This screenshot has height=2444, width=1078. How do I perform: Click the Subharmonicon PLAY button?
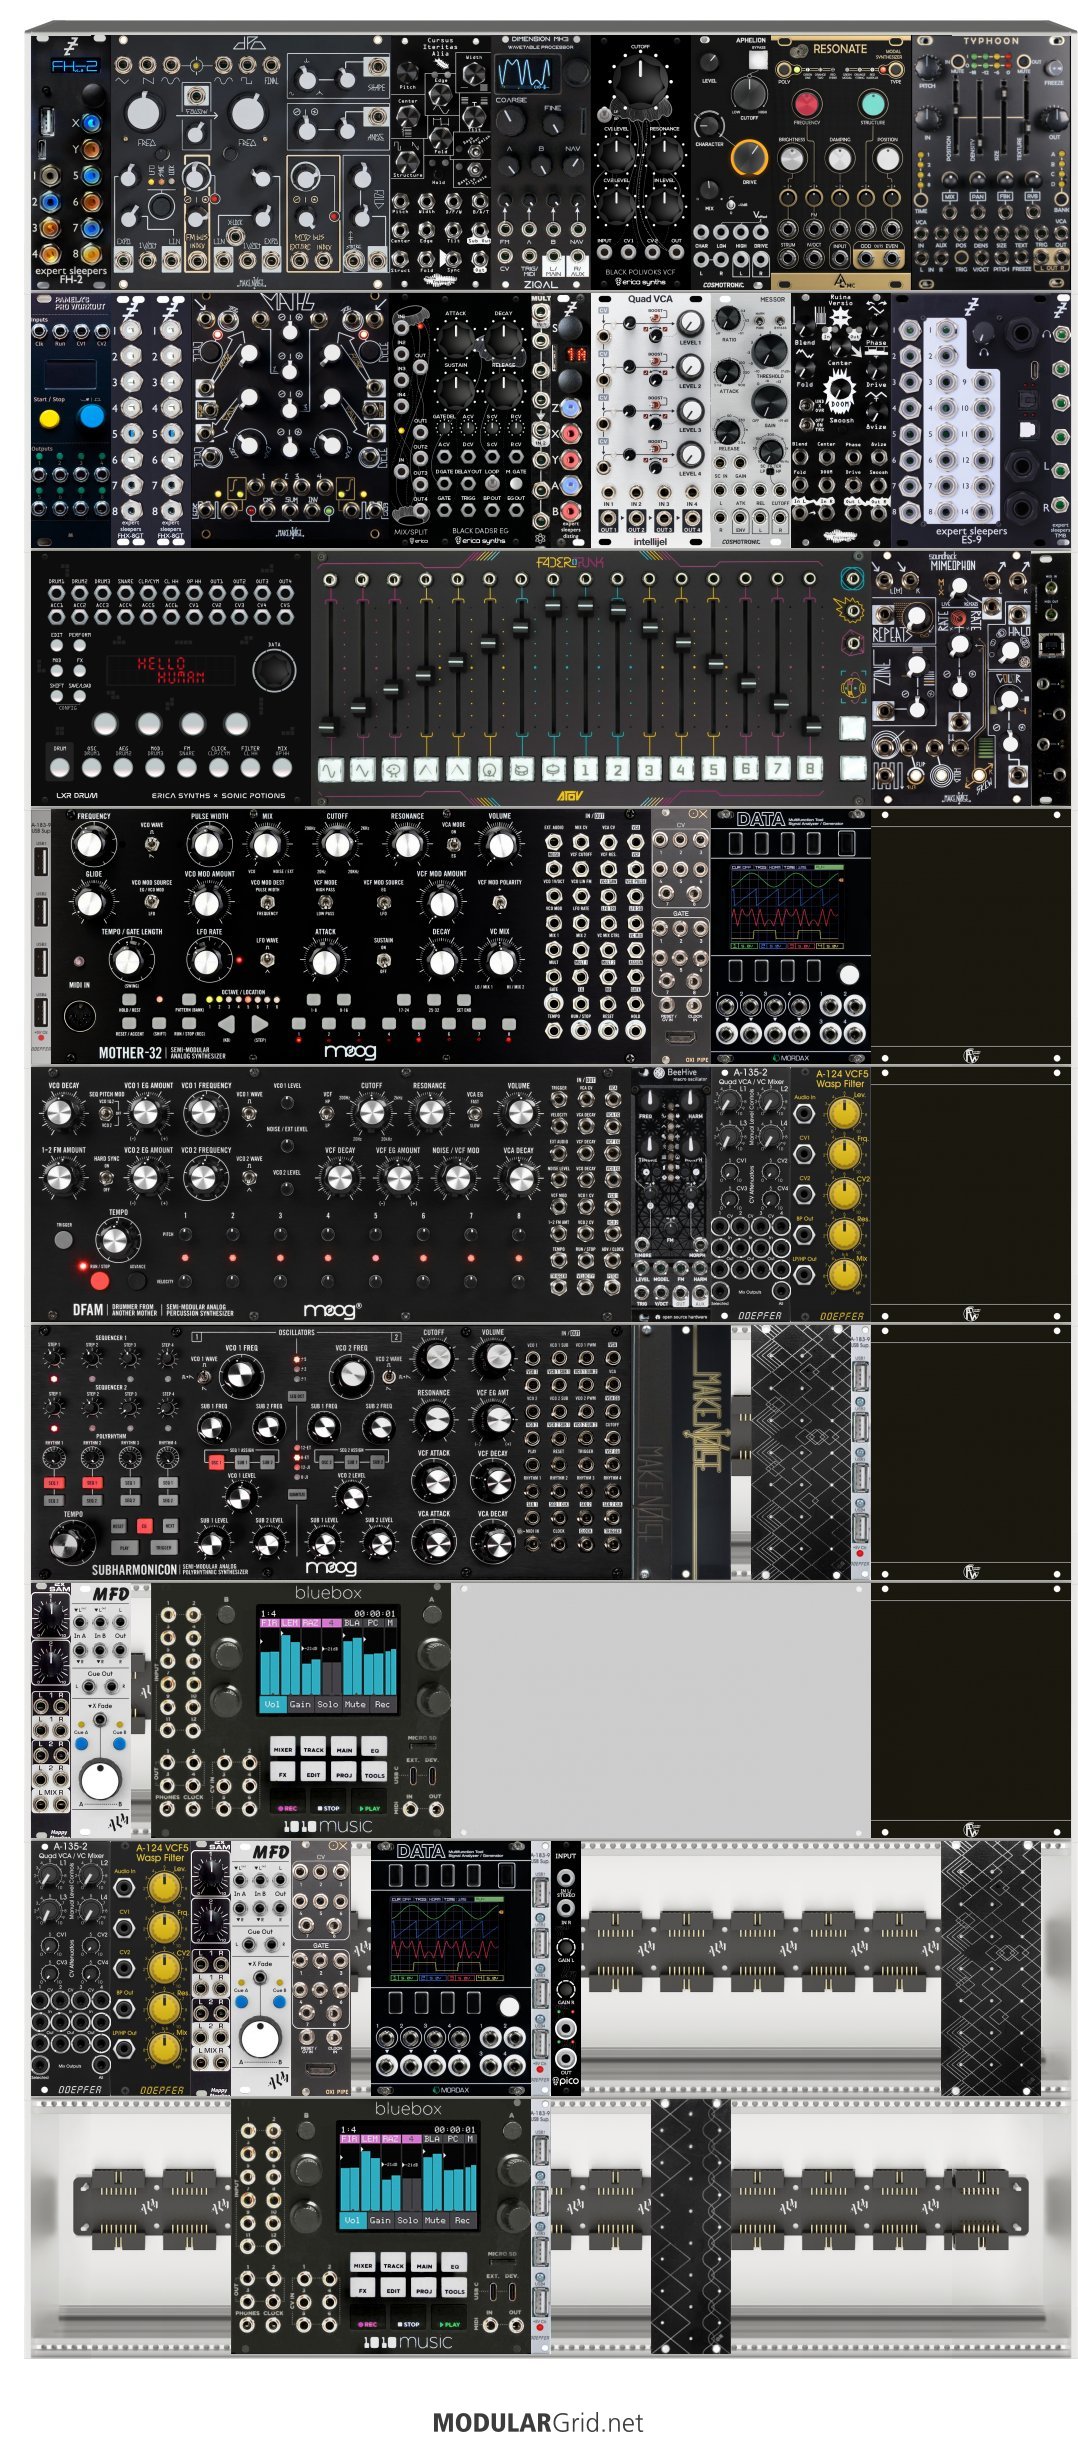coord(124,1546)
